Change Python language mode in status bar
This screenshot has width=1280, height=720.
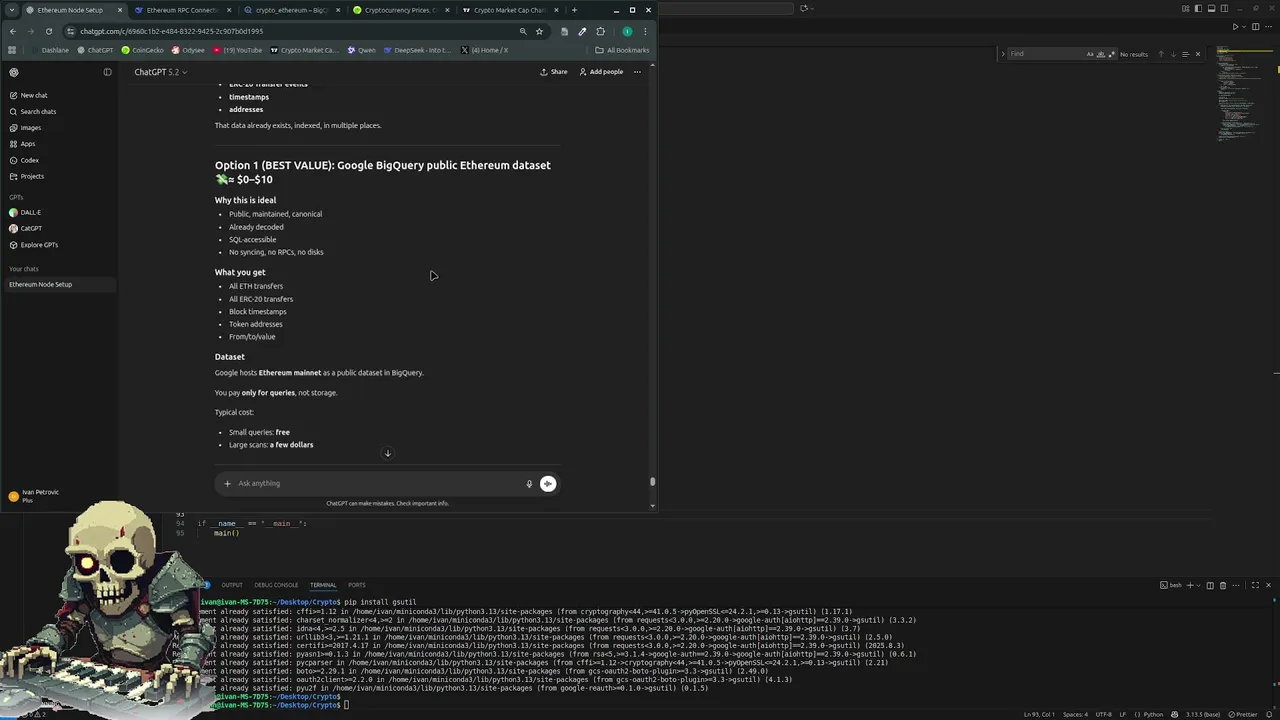[x=1153, y=714]
